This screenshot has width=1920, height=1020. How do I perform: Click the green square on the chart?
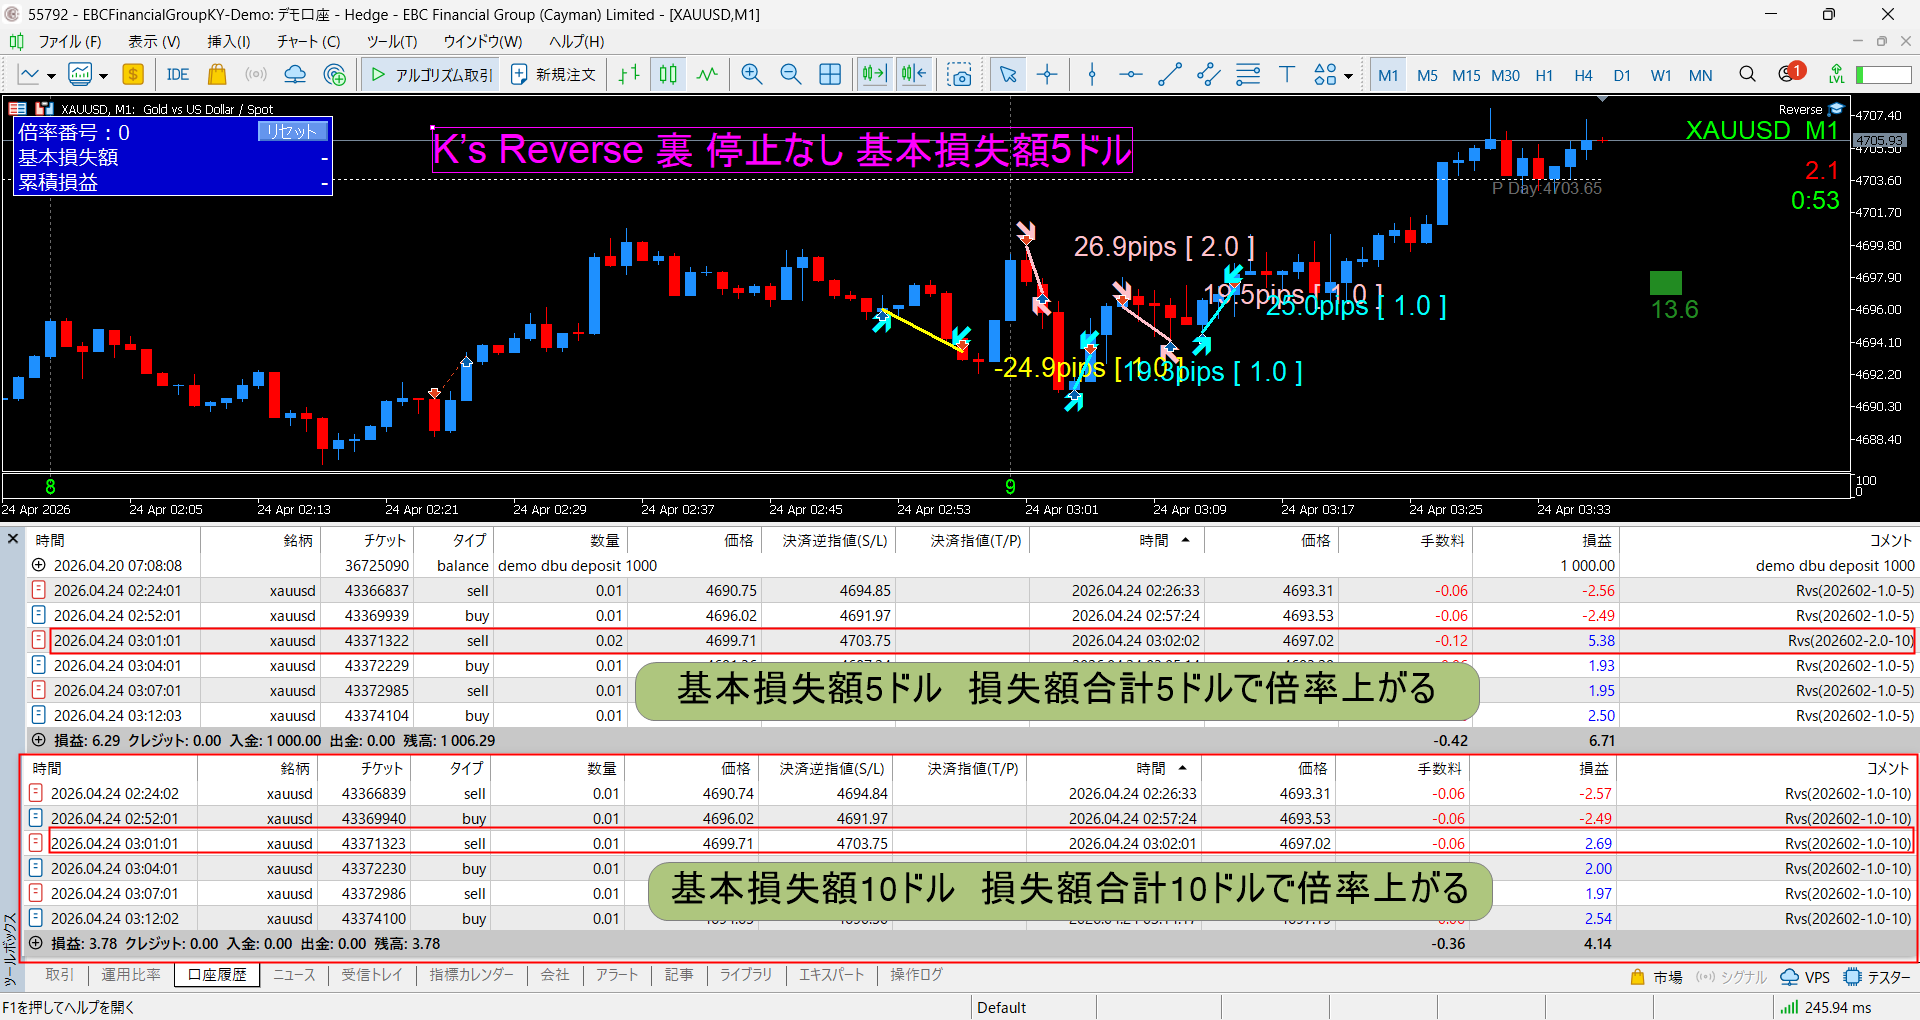[x=1665, y=283]
